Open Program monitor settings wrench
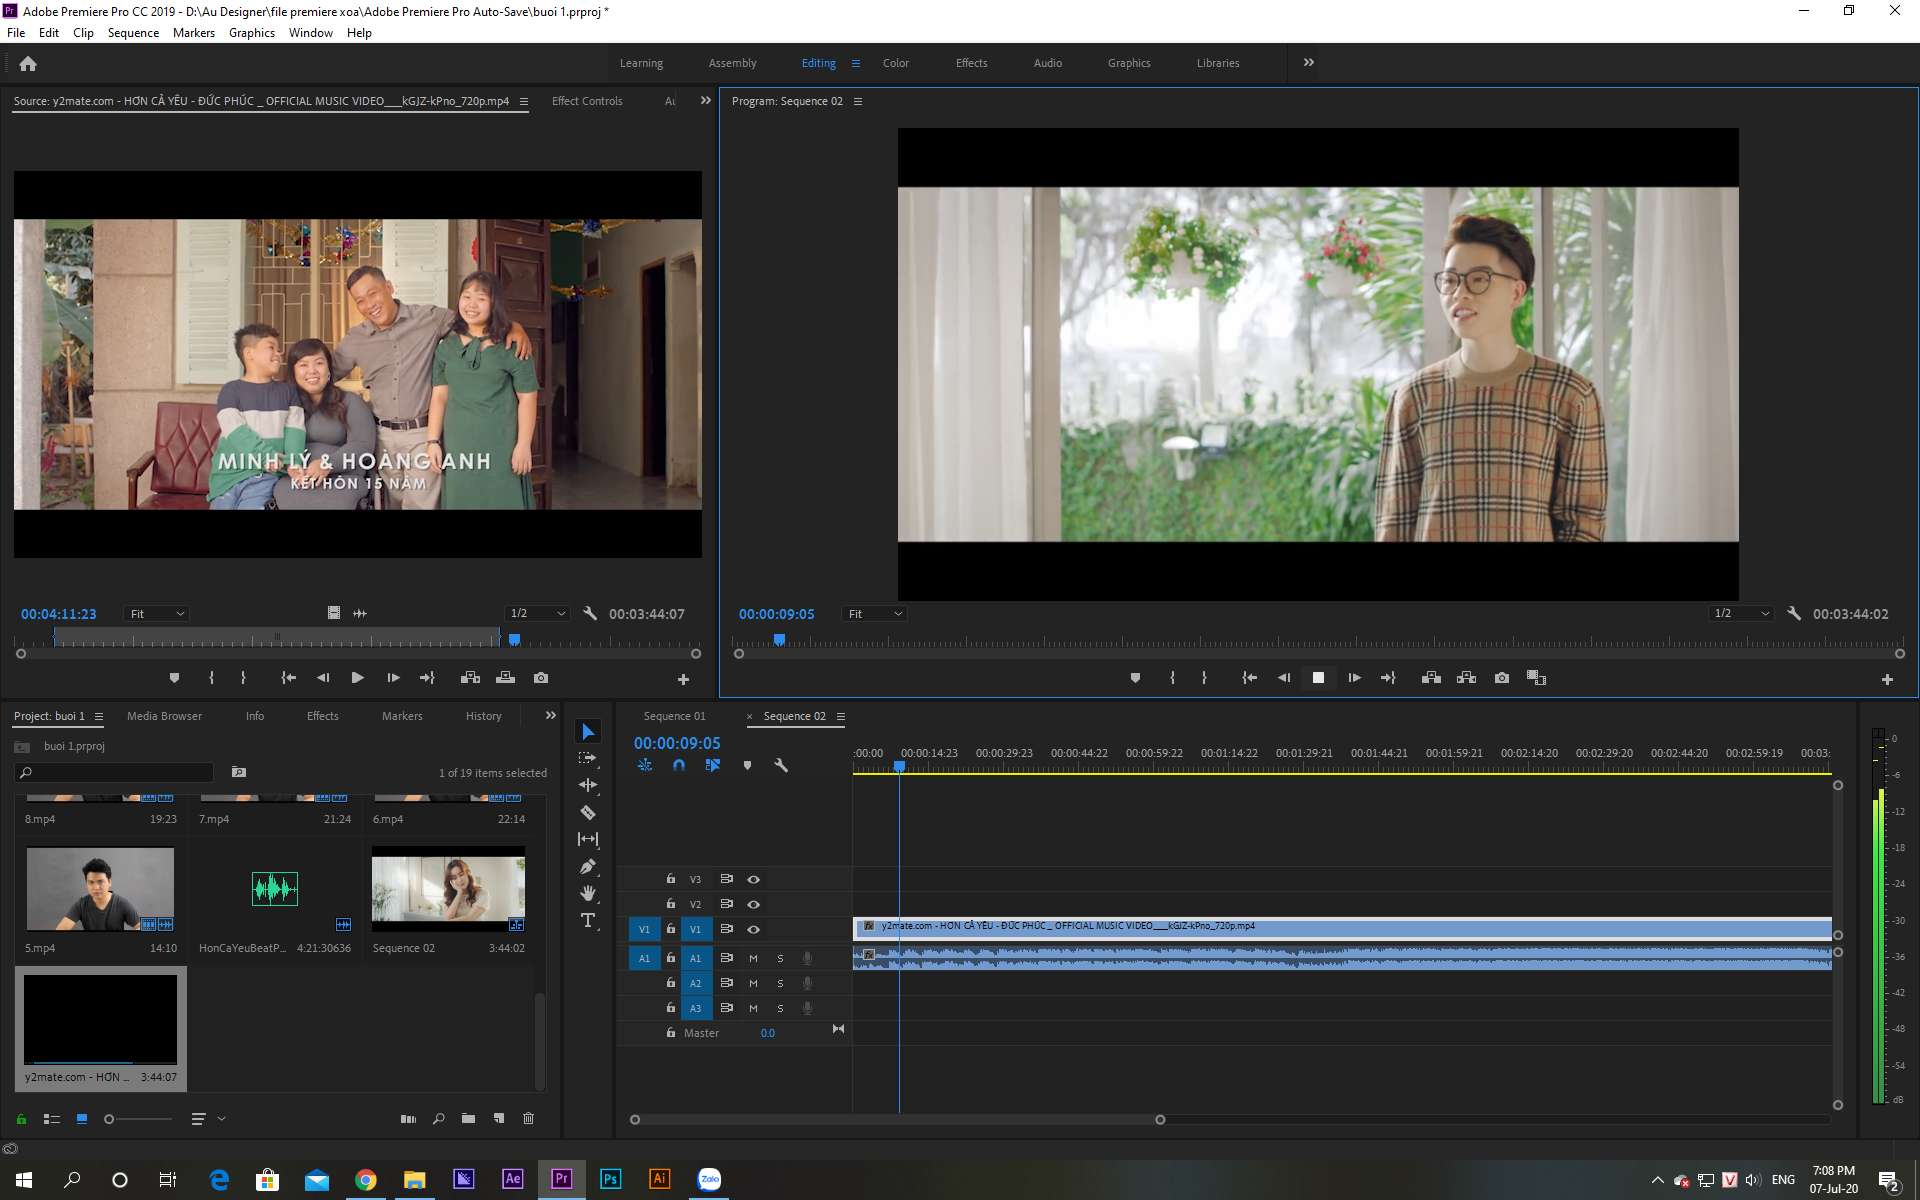Image resolution: width=1920 pixels, height=1200 pixels. point(1794,613)
